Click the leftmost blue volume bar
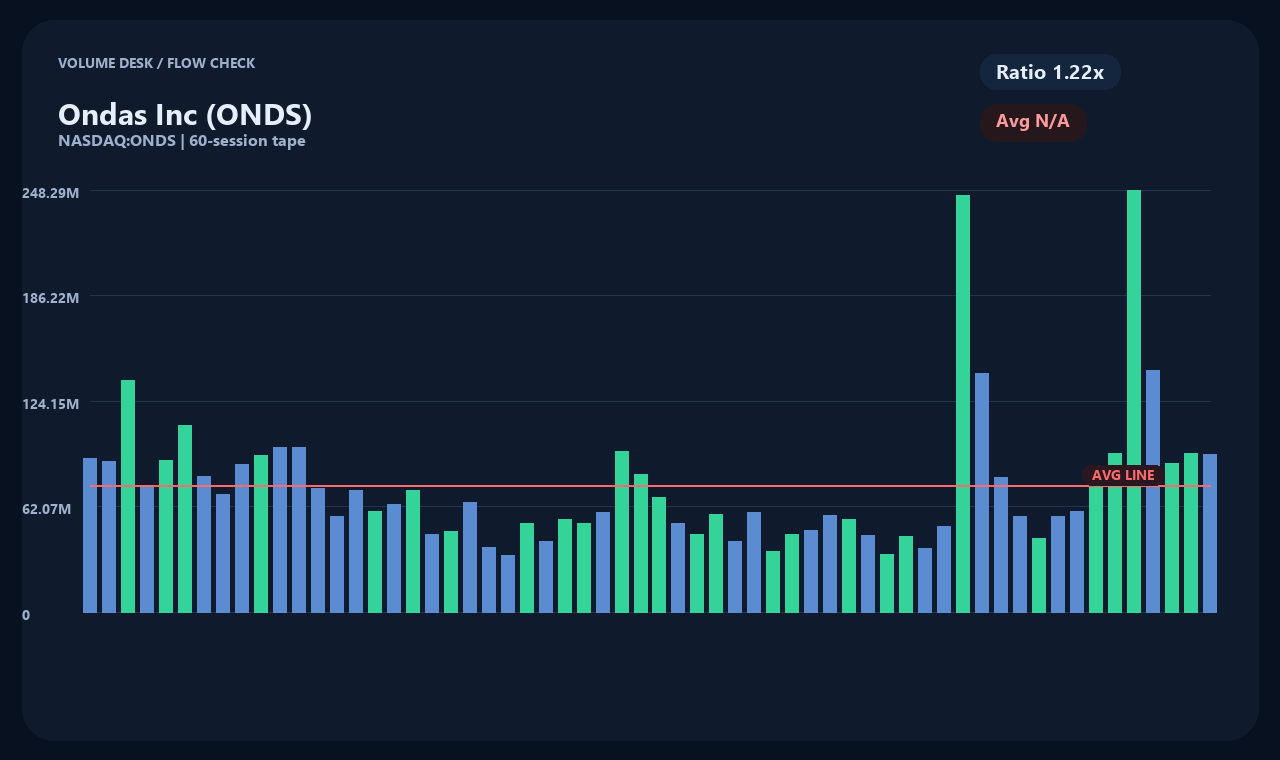This screenshot has width=1280, height=760. click(x=90, y=535)
